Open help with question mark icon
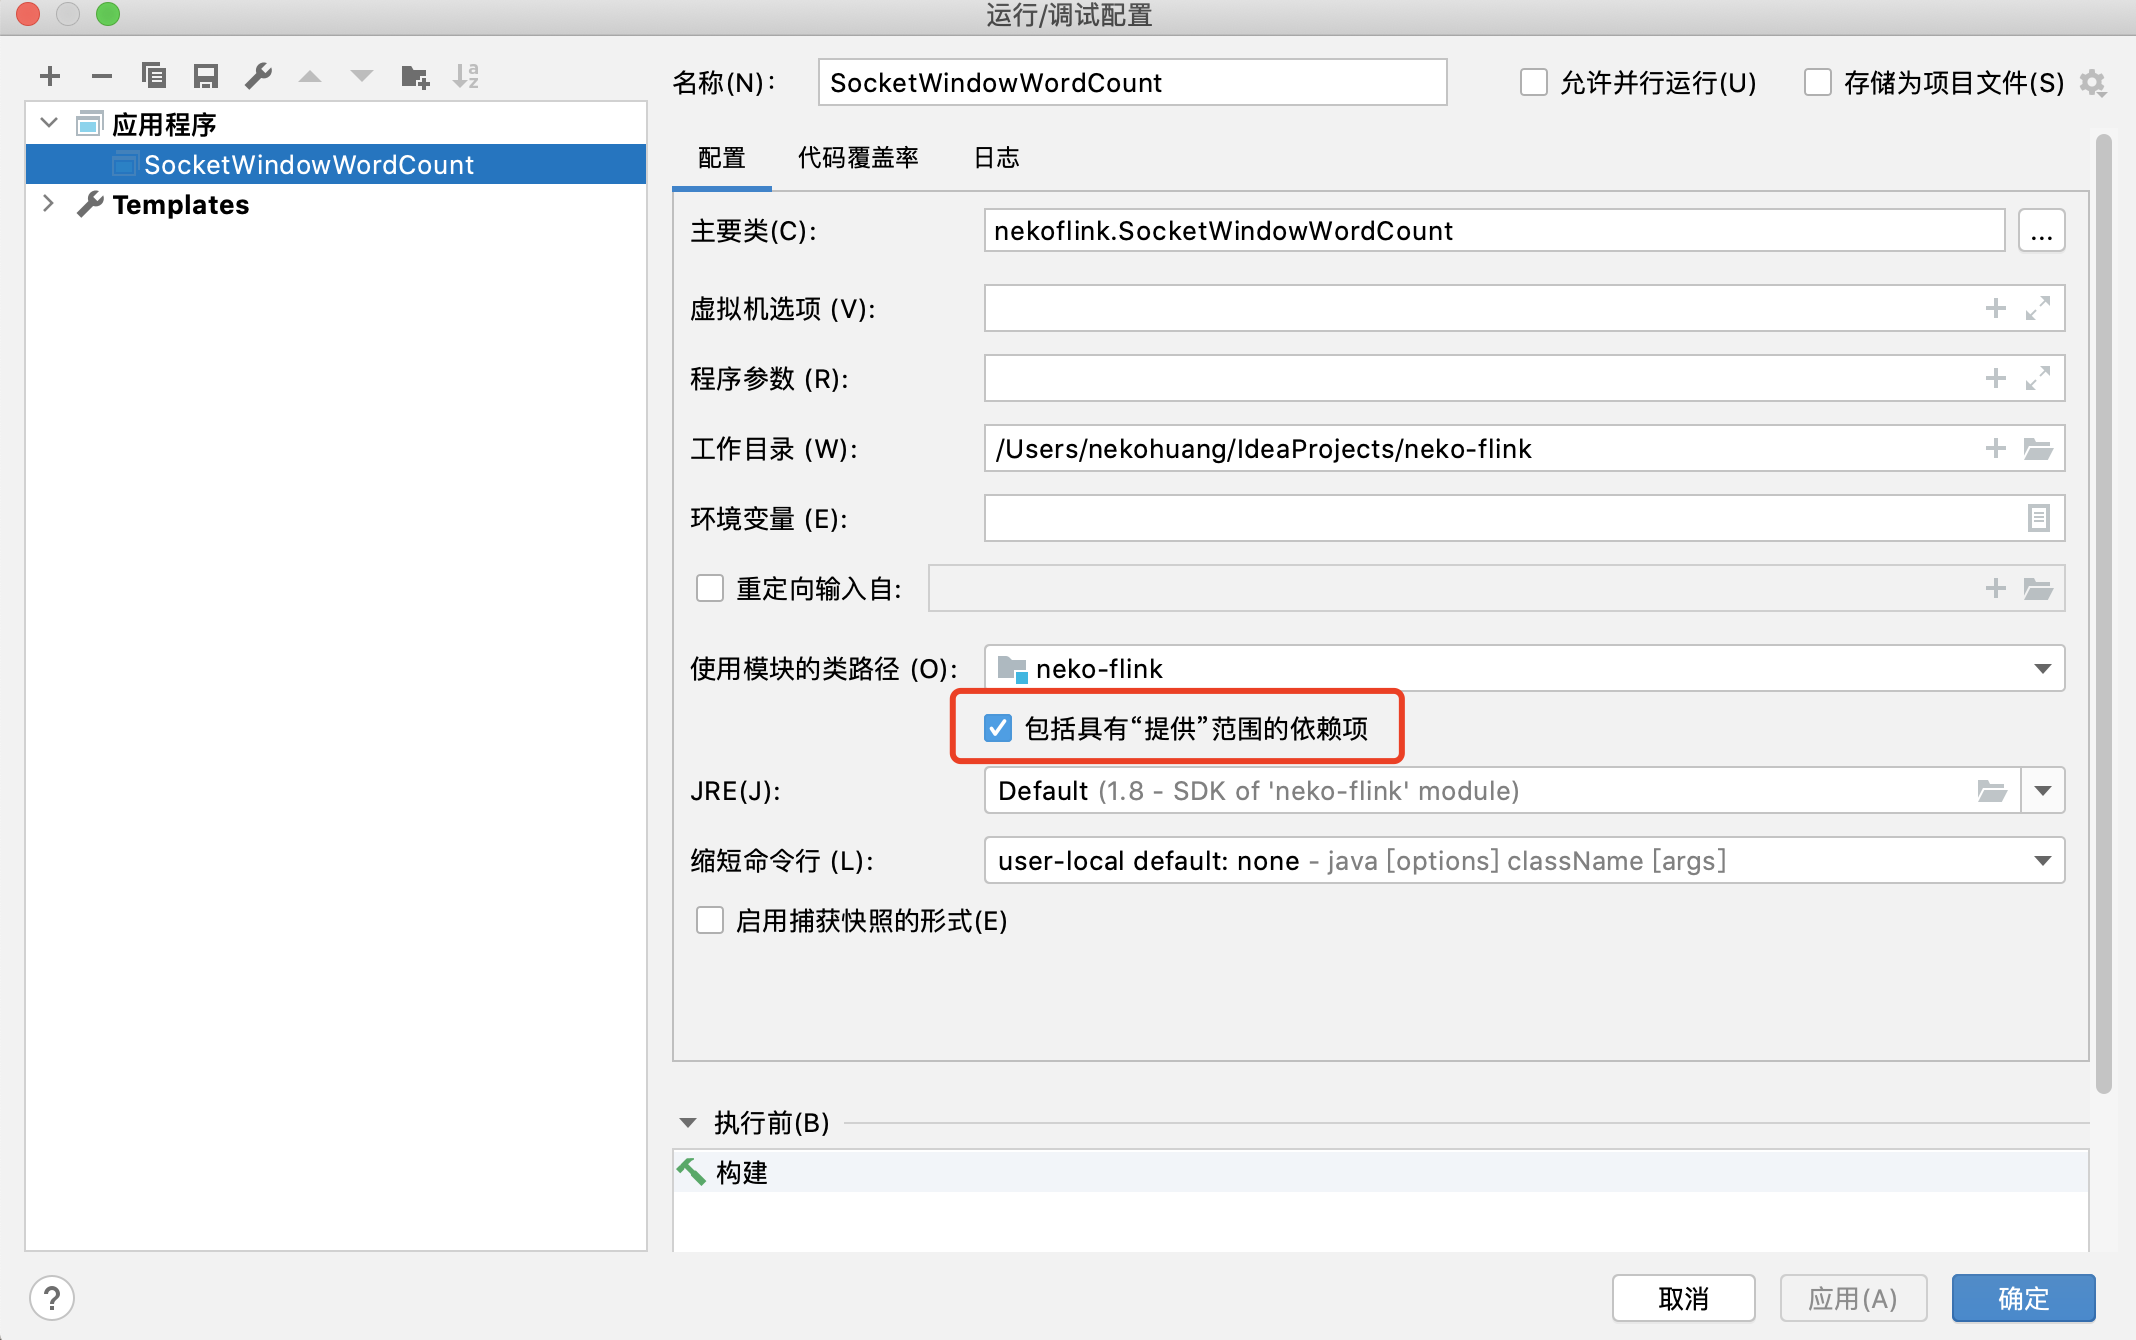 [52, 1298]
